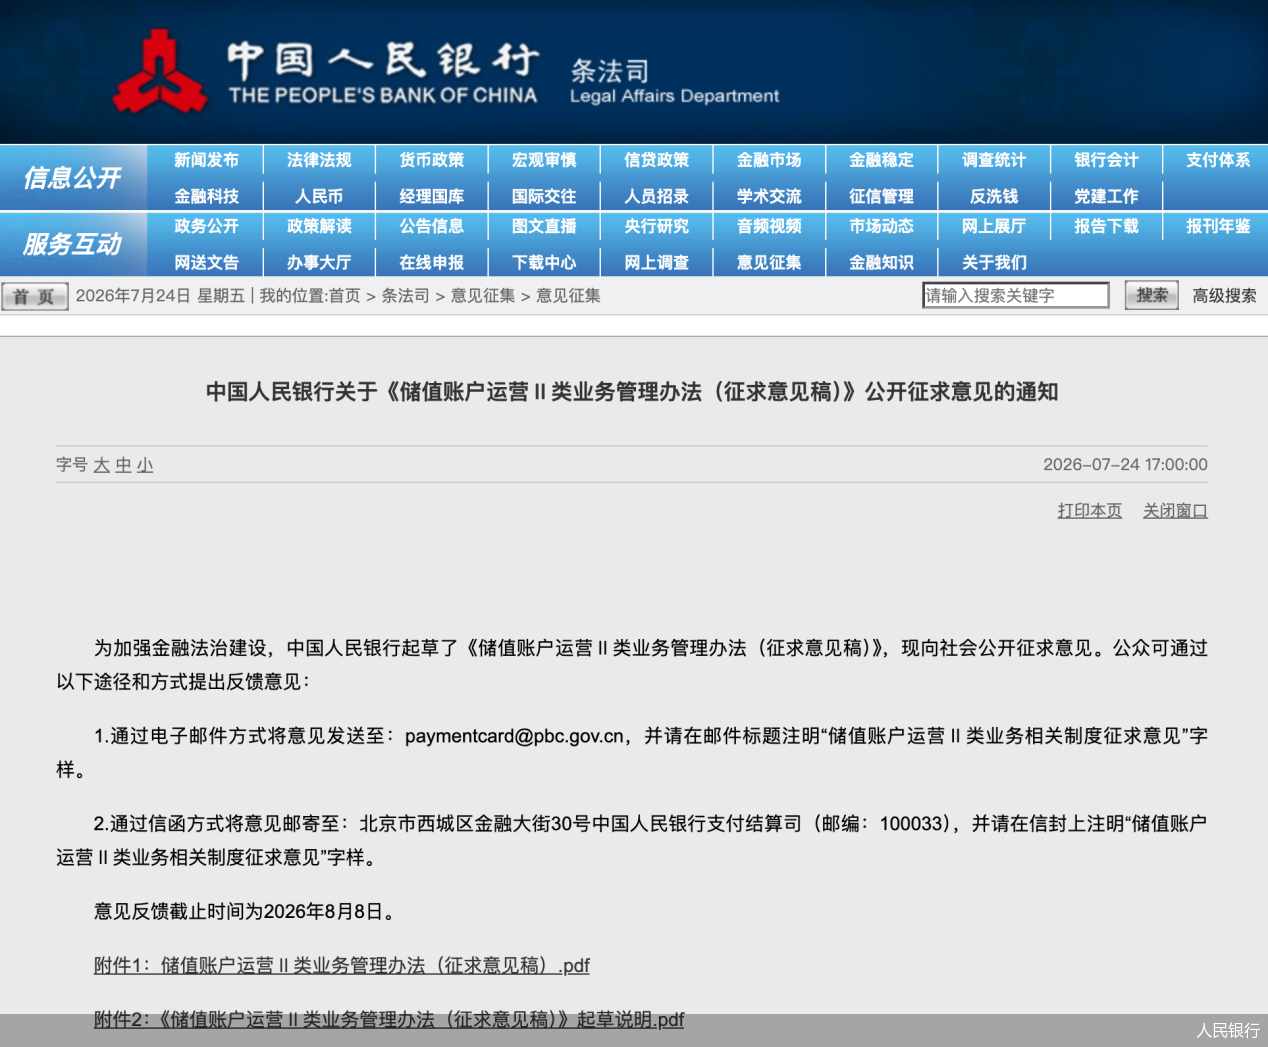Open 市场动态 navigation item

(881, 226)
